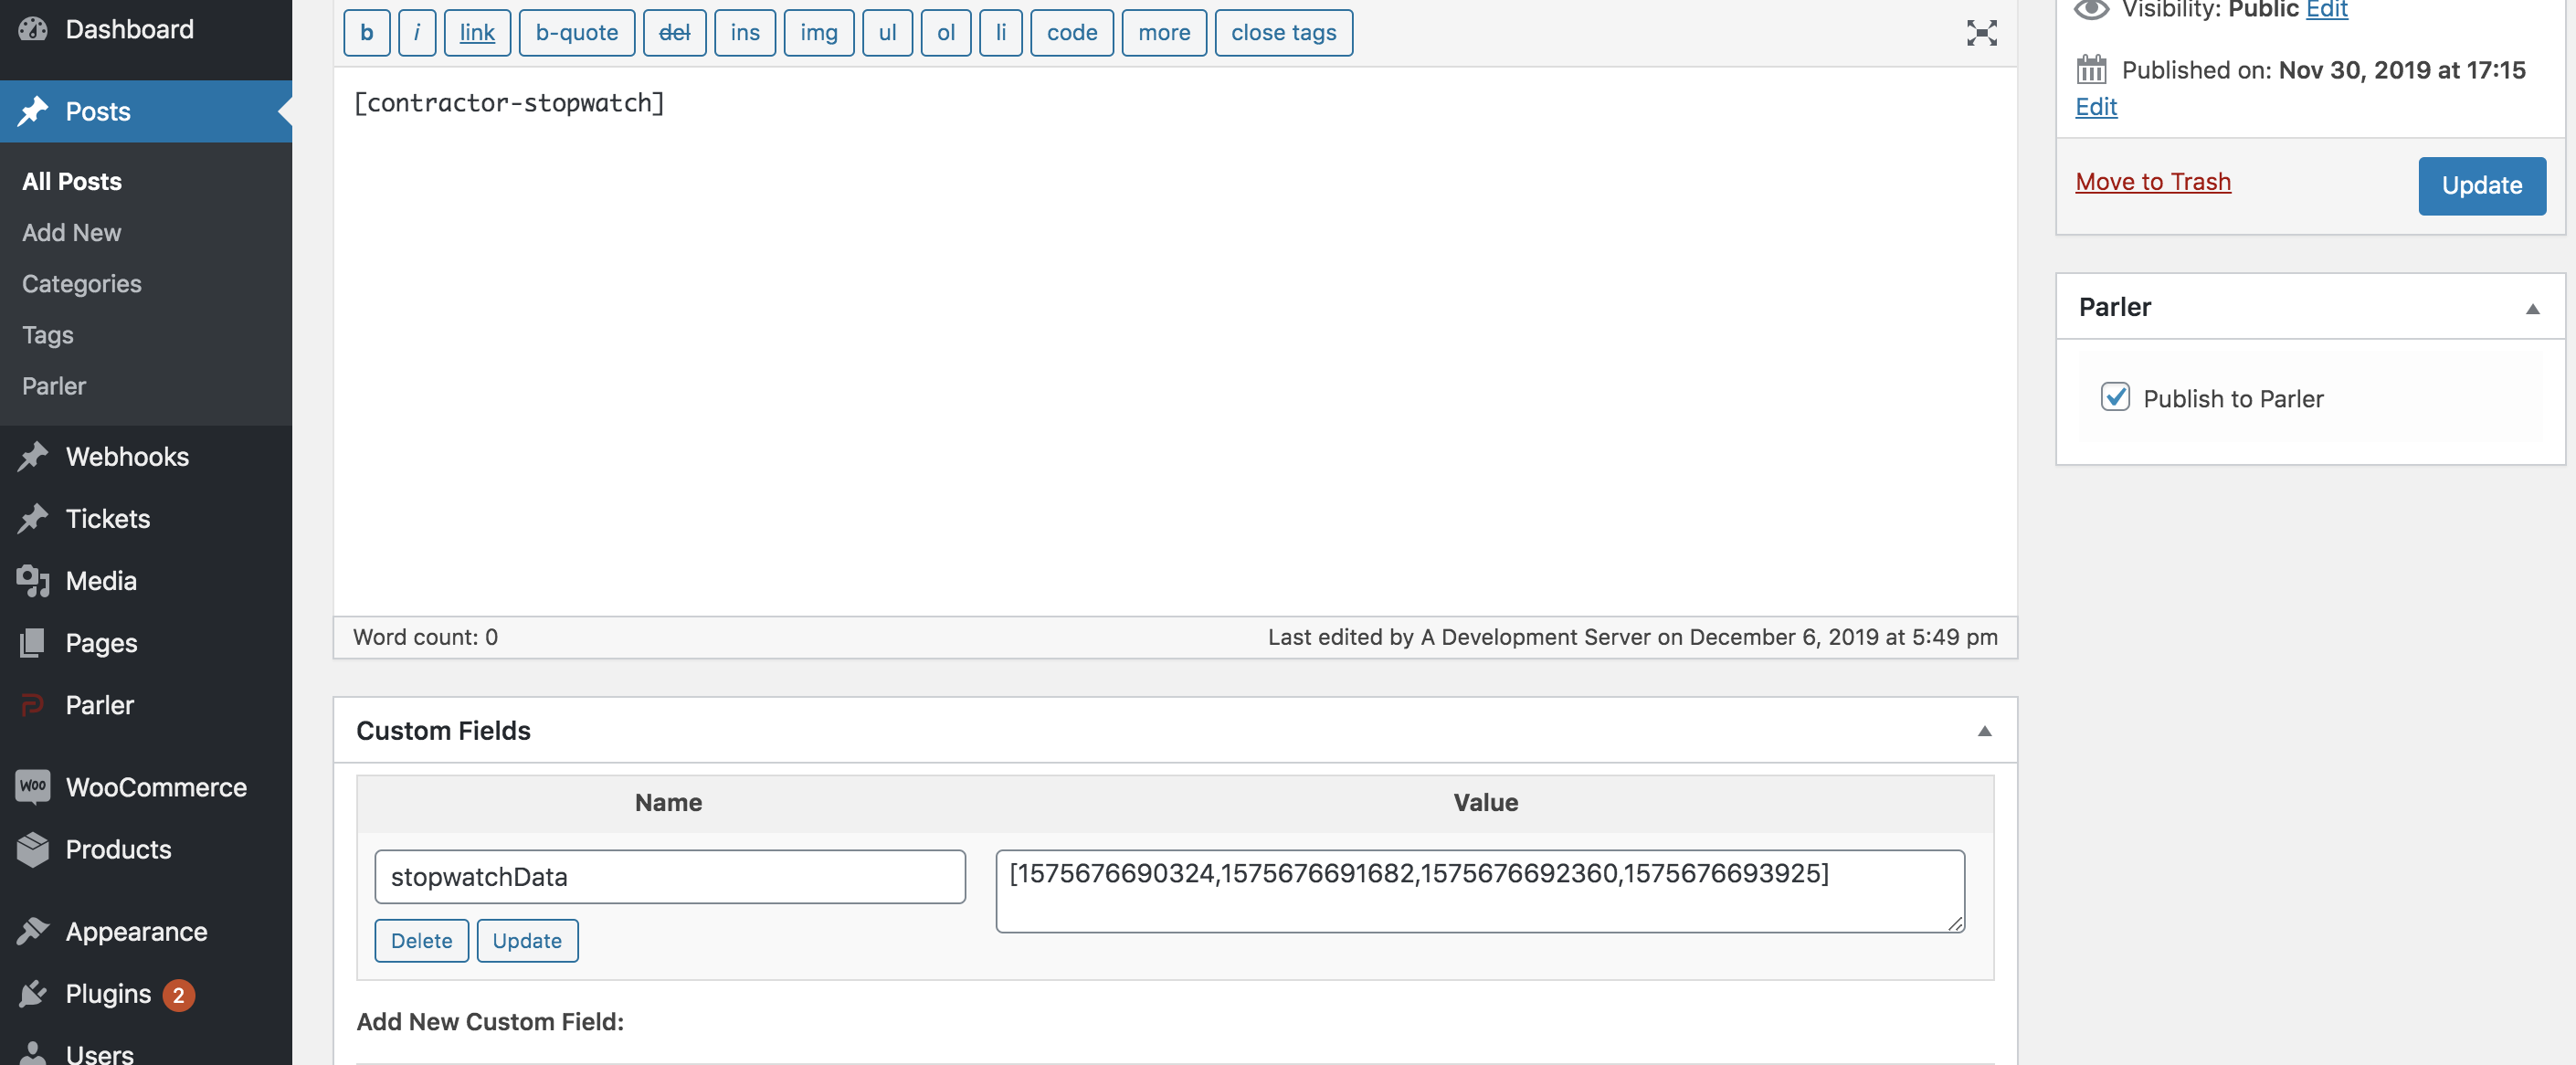Open the Webhooks menu
The image size is (2576, 1065).
click(146, 456)
